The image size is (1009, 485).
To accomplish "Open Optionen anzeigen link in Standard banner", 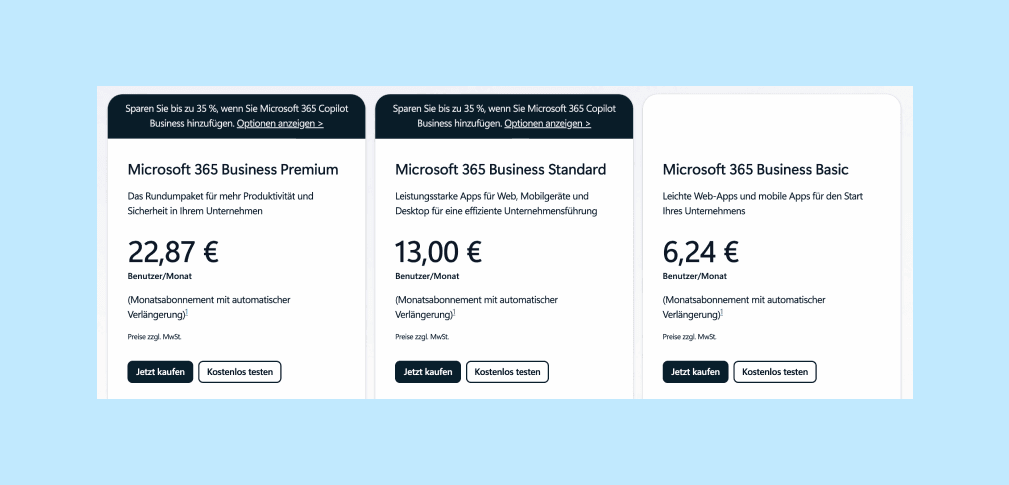I will pos(548,124).
